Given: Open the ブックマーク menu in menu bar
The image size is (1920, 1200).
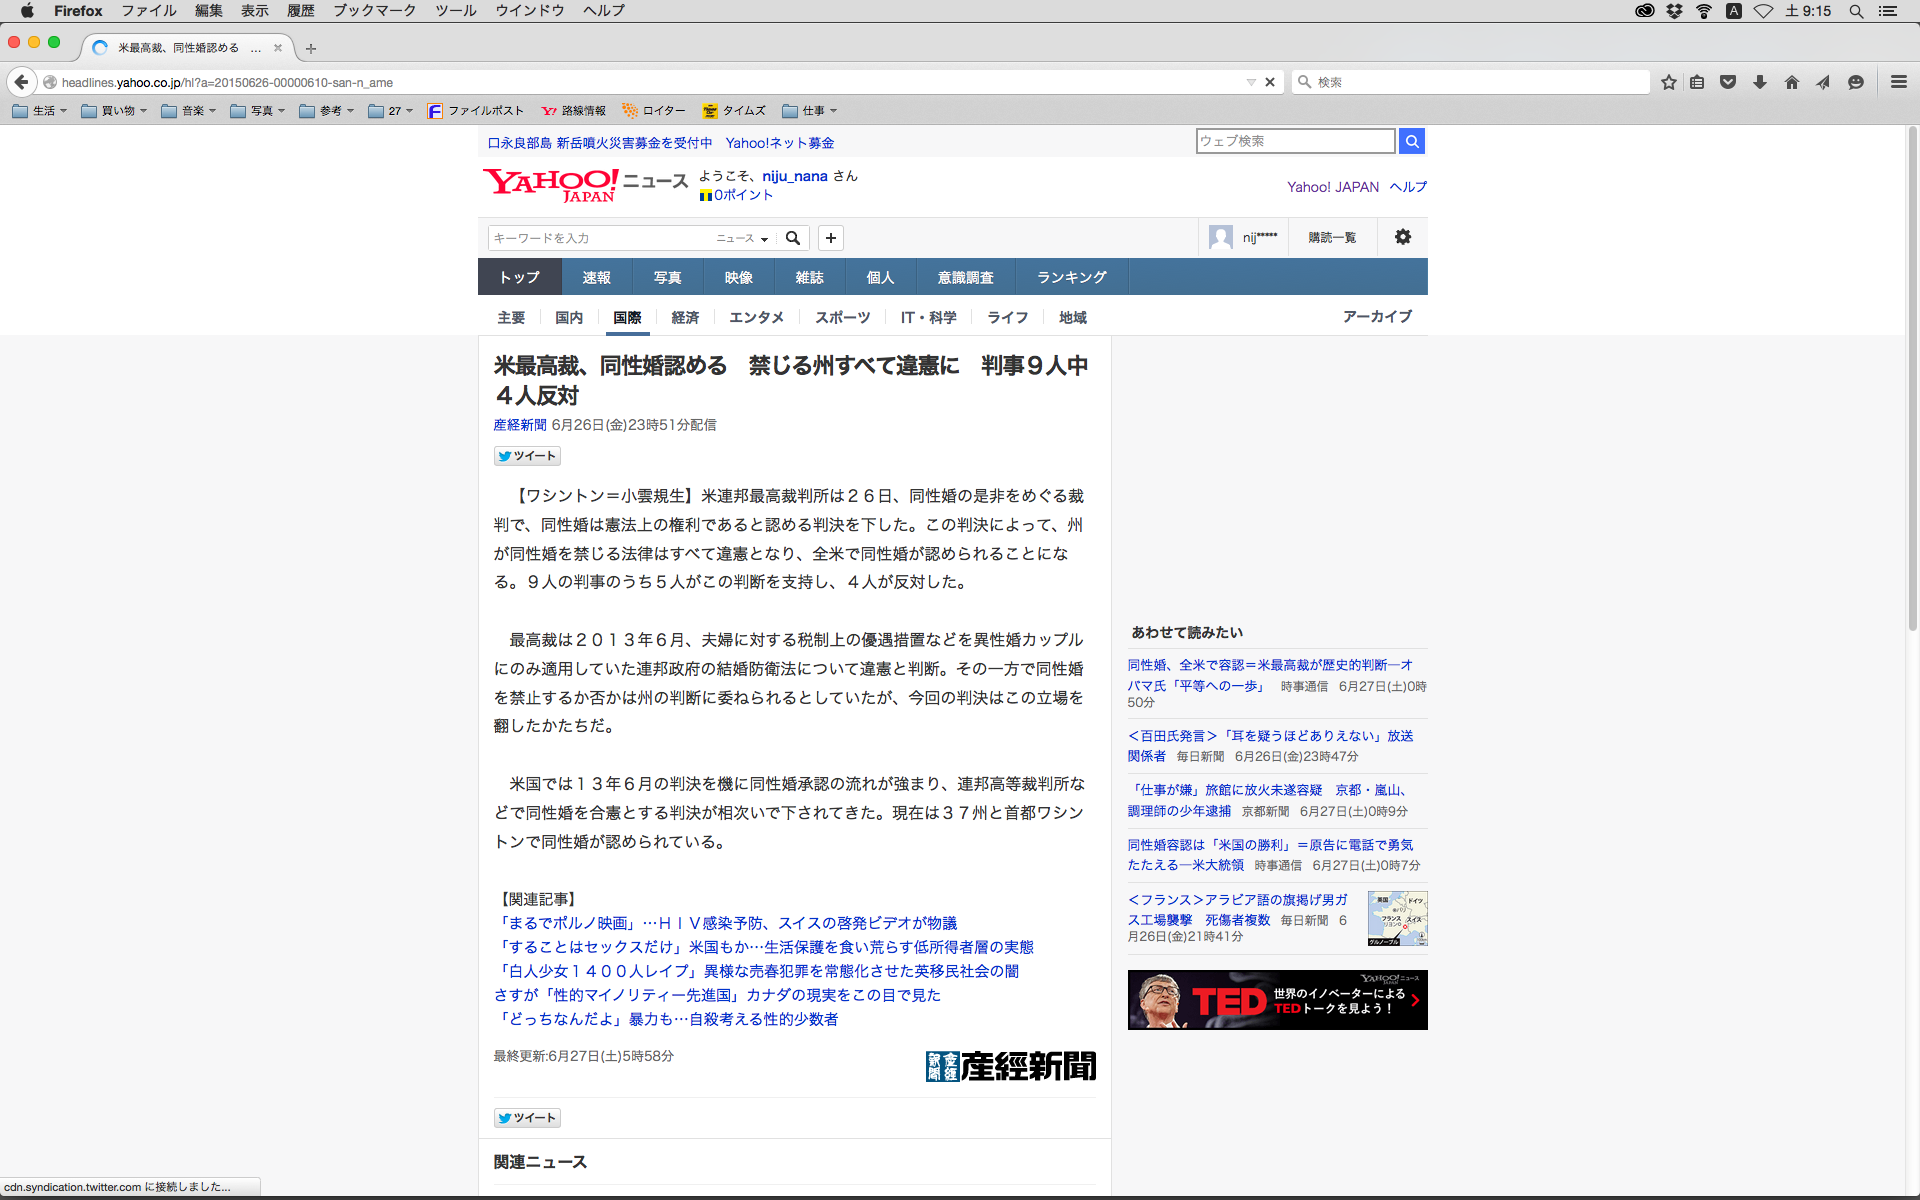Looking at the screenshot, I should pyautogui.click(x=374, y=11).
